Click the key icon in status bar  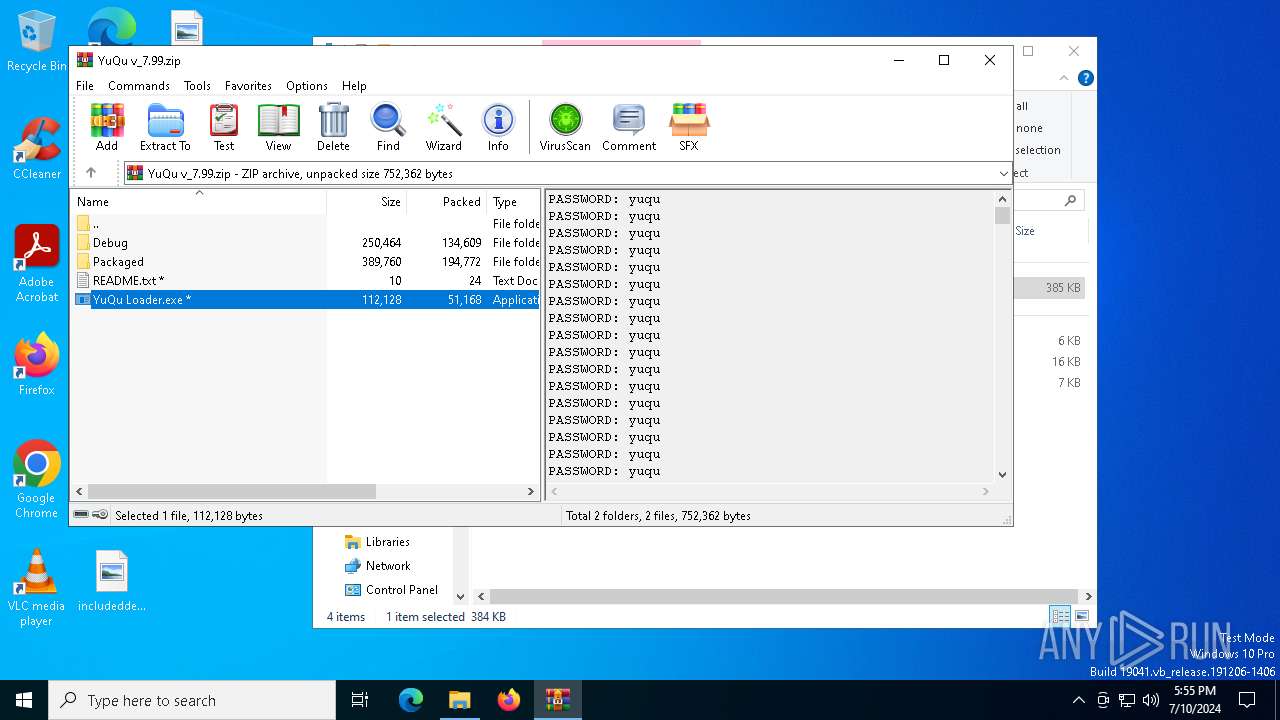(x=100, y=515)
